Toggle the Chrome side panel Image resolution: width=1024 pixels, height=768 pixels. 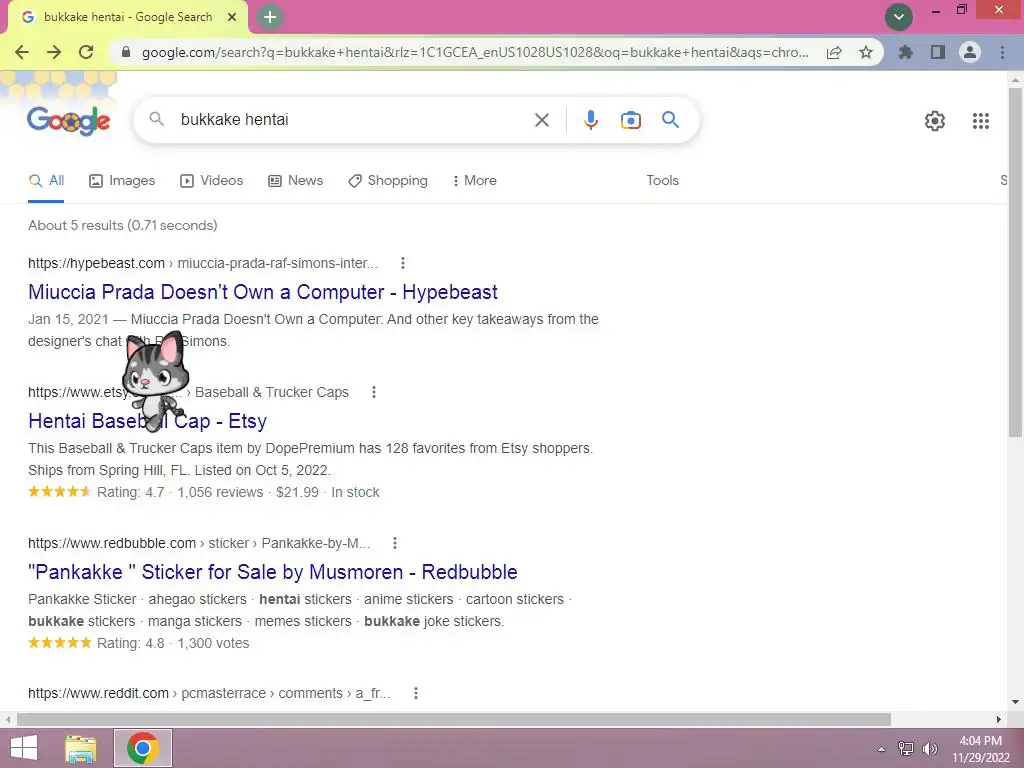(938, 52)
